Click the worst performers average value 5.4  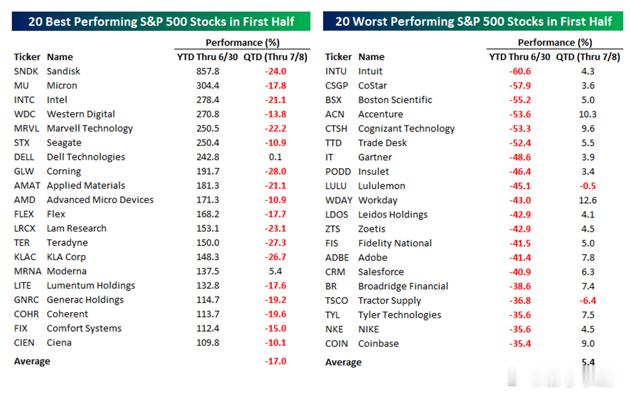click(x=588, y=362)
